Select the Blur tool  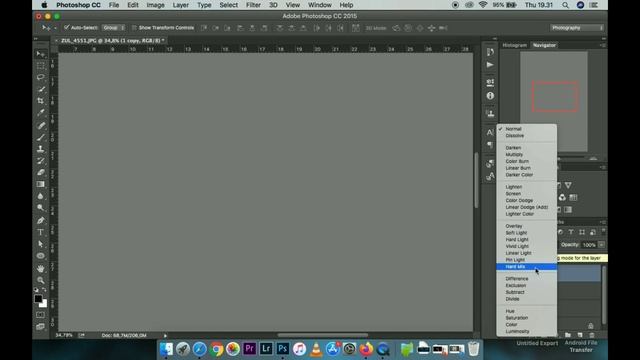[40, 196]
